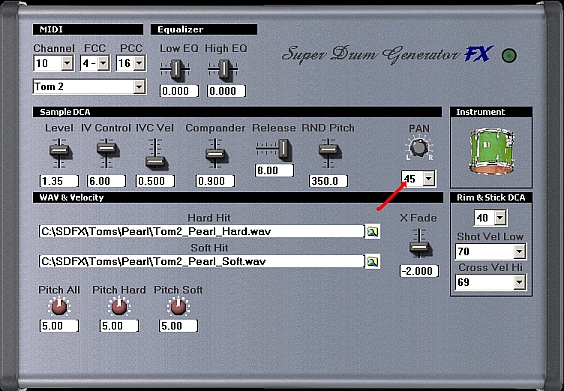Open the PAN value dropdown arrow
Screen dimensions: 564x391
tap(429, 178)
